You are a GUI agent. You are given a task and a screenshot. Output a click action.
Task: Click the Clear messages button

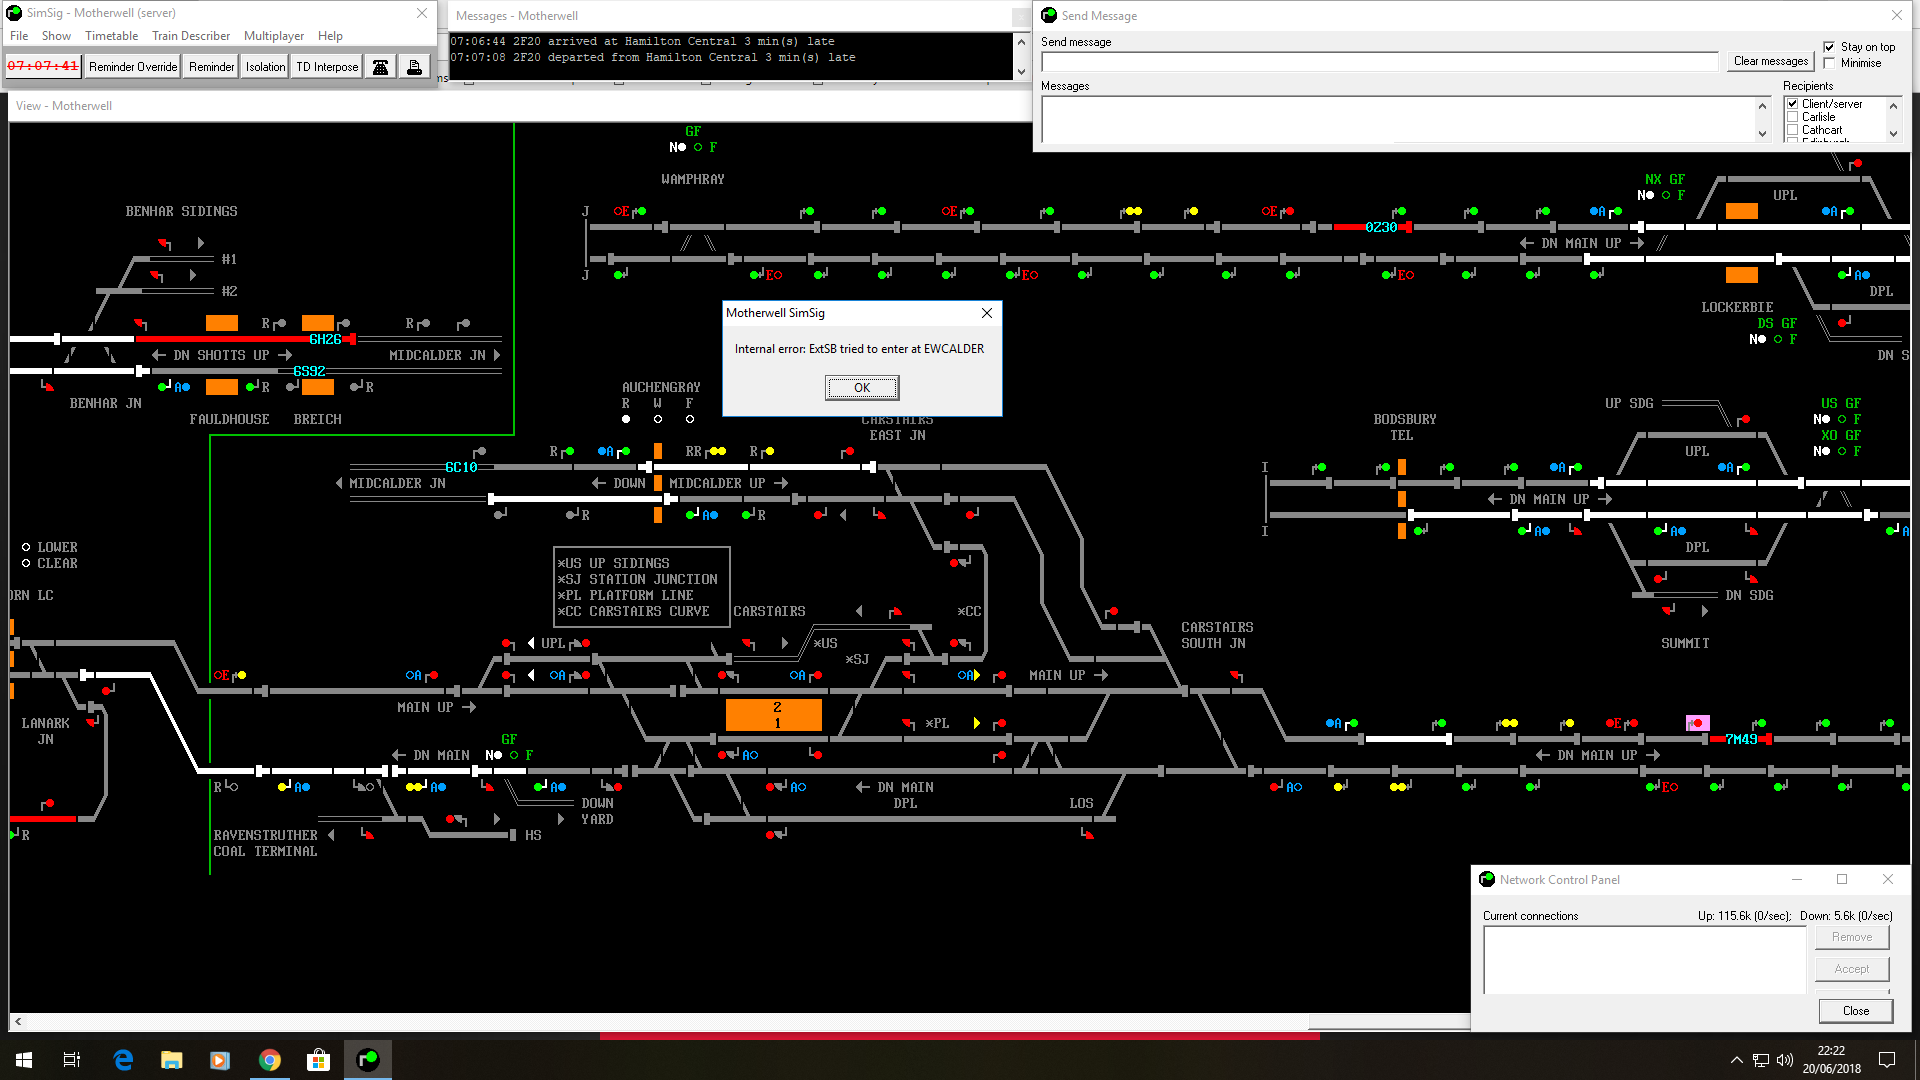(1770, 61)
